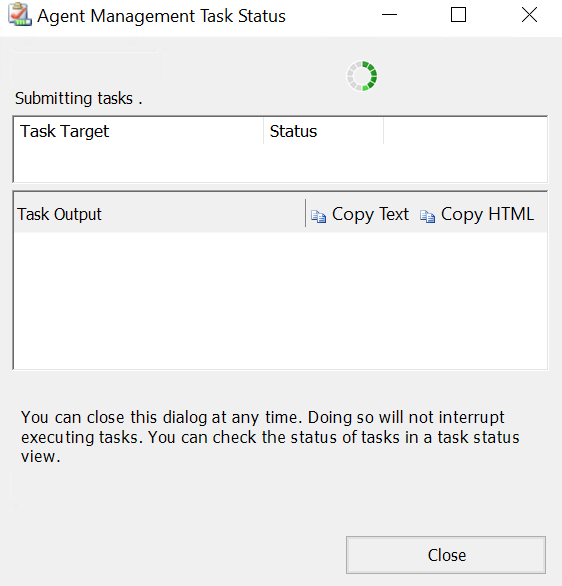This screenshot has height=586, width=562.
Task: Click the empty row area under Task Target
Action: click(x=281, y=163)
